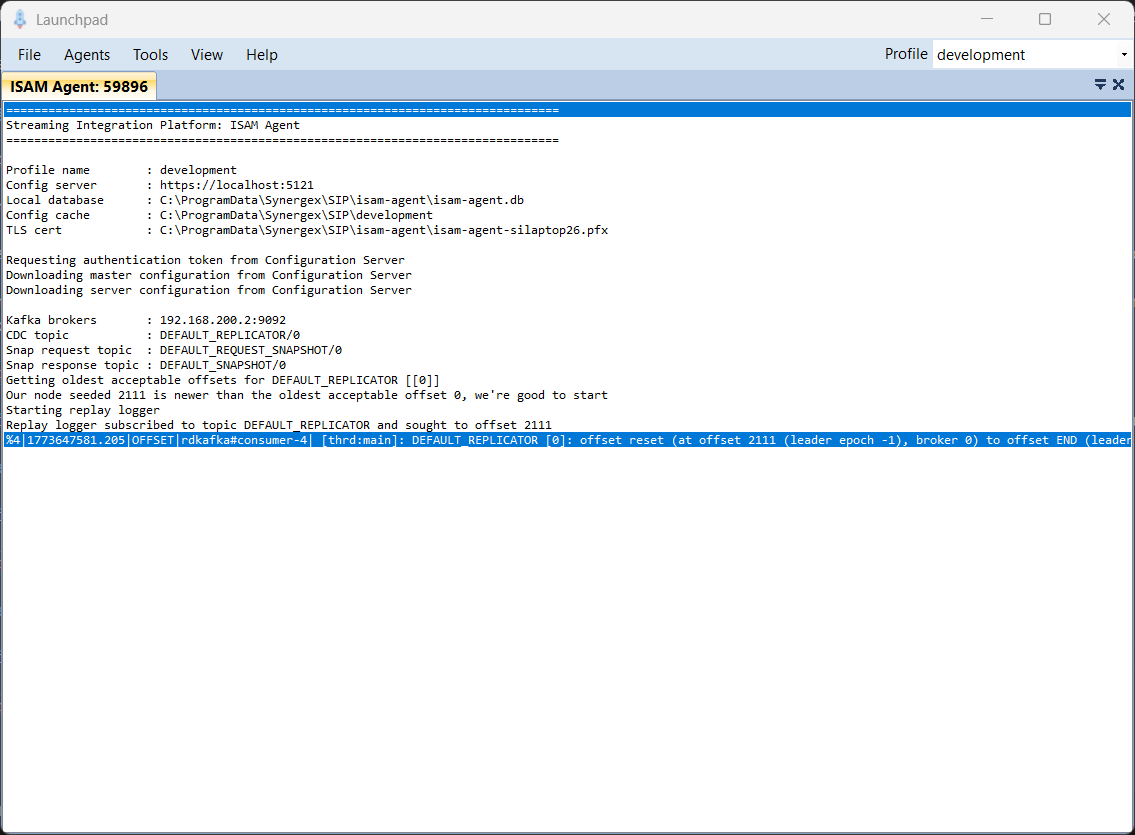Open the View menu
The height and width of the screenshot is (835, 1135).
click(x=206, y=55)
